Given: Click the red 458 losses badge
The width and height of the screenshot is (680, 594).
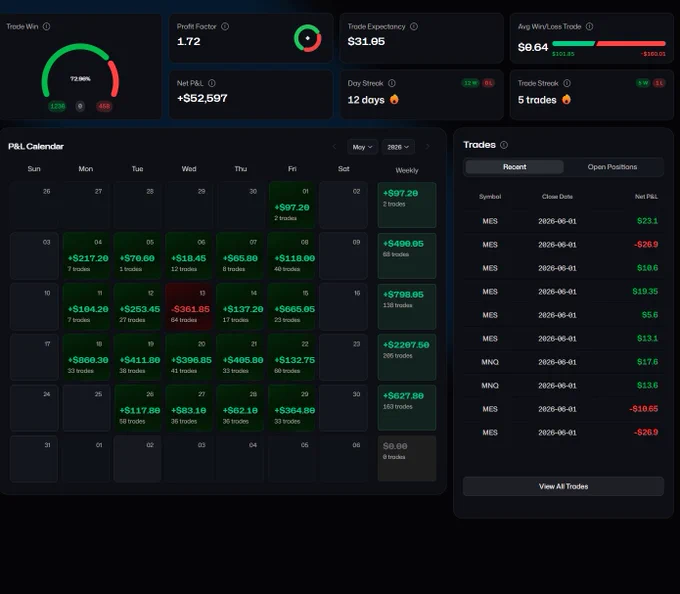Looking at the screenshot, I should tap(104, 106).
